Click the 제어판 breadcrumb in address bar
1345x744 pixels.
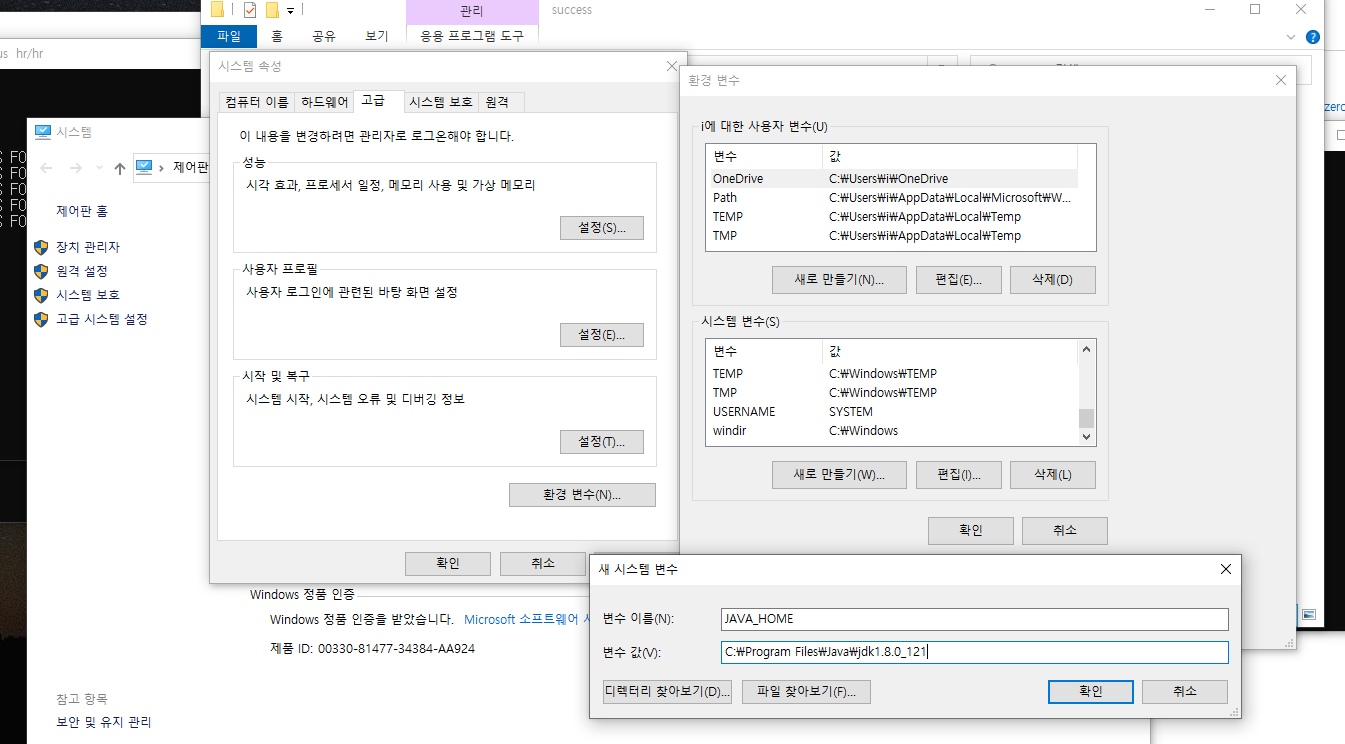point(190,168)
